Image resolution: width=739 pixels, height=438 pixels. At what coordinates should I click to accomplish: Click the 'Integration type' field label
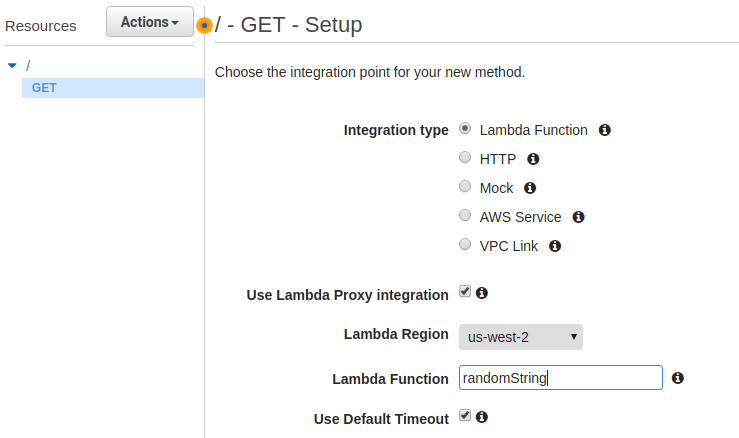pyautogui.click(x=396, y=130)
